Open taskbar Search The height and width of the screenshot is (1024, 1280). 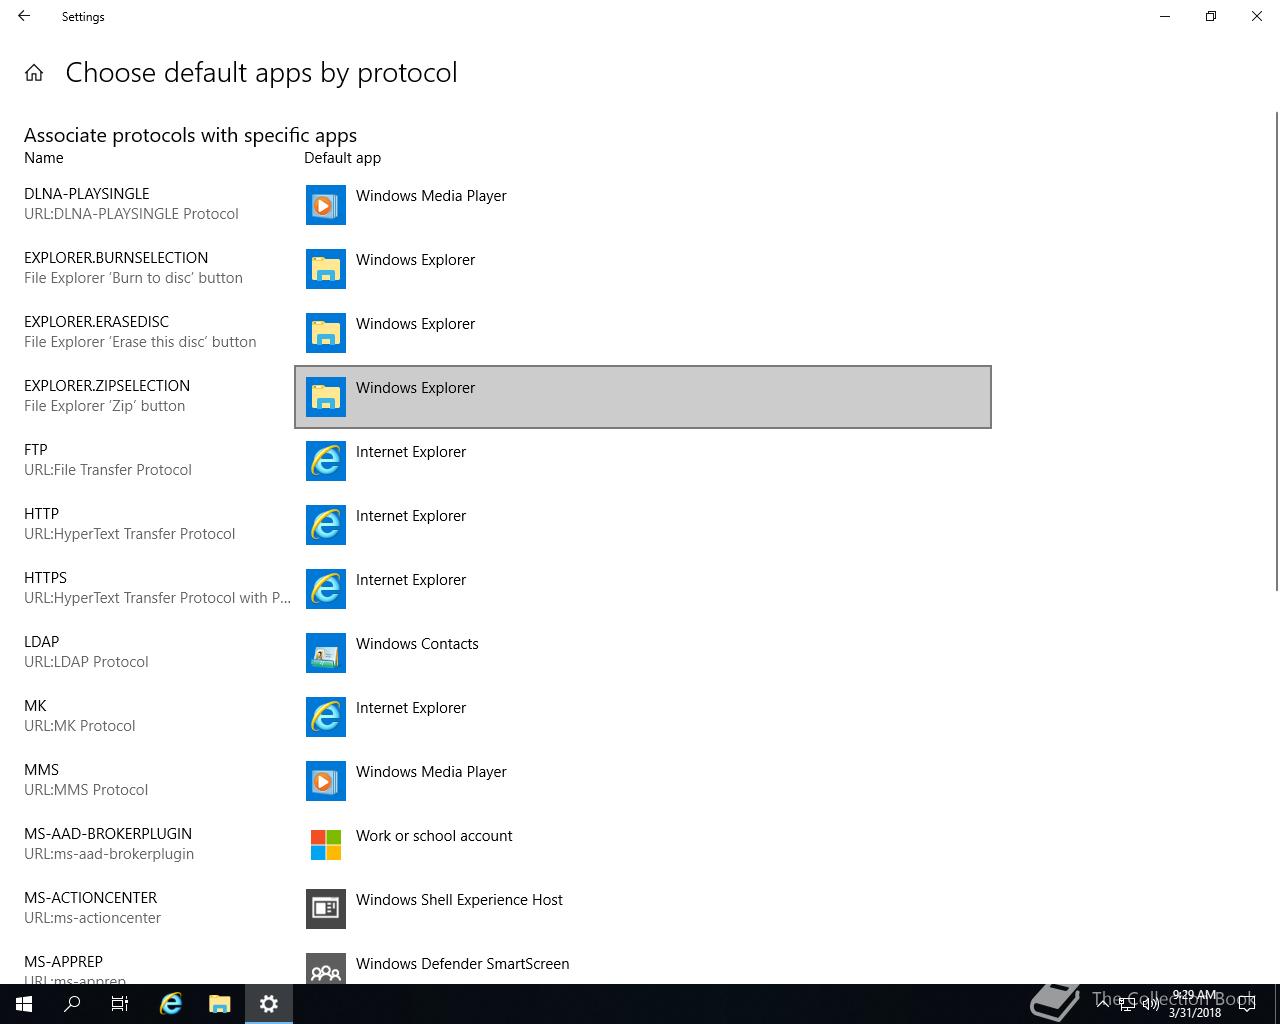72,1004
